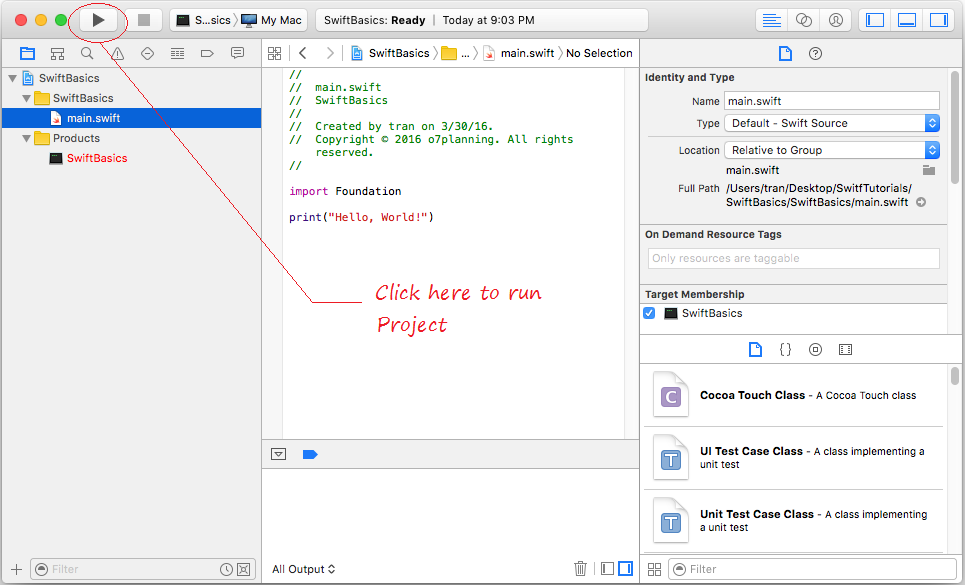Choose file location with folder icon
This screenshot has height=585, width=965.
929,170
